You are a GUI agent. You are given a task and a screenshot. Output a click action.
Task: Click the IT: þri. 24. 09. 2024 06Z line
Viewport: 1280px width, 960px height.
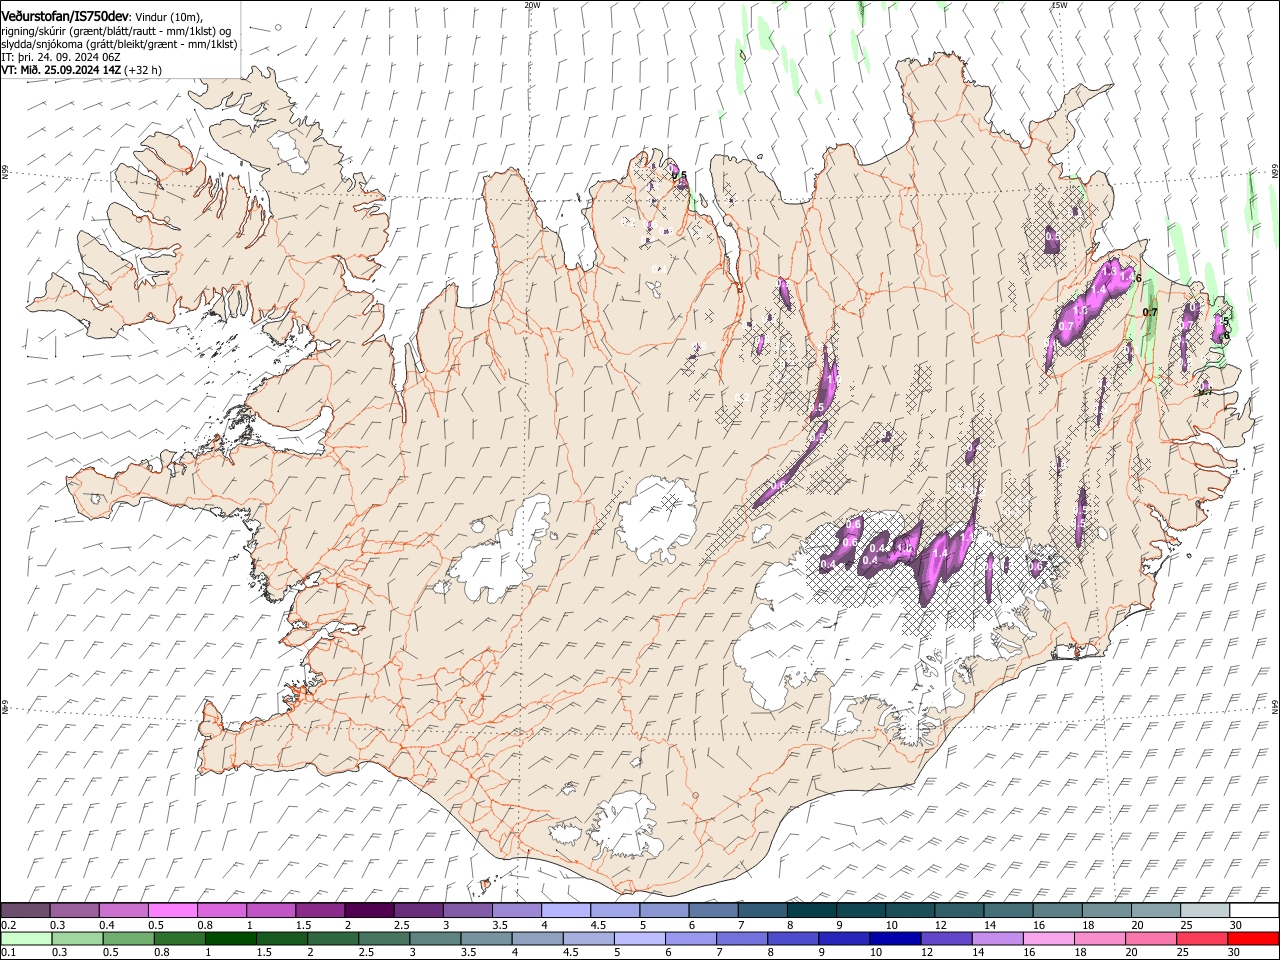pos(61,57)
